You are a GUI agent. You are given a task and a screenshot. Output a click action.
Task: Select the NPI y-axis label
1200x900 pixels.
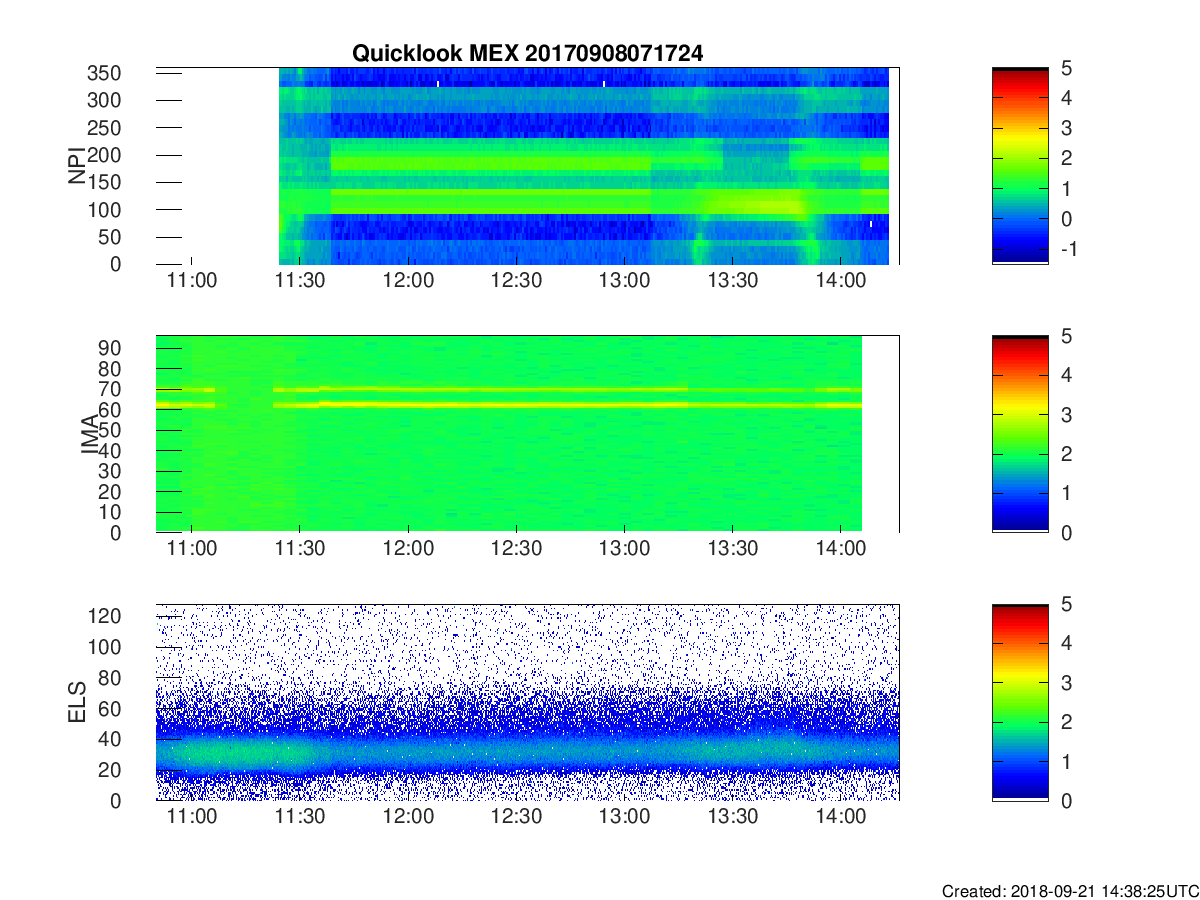76,166
